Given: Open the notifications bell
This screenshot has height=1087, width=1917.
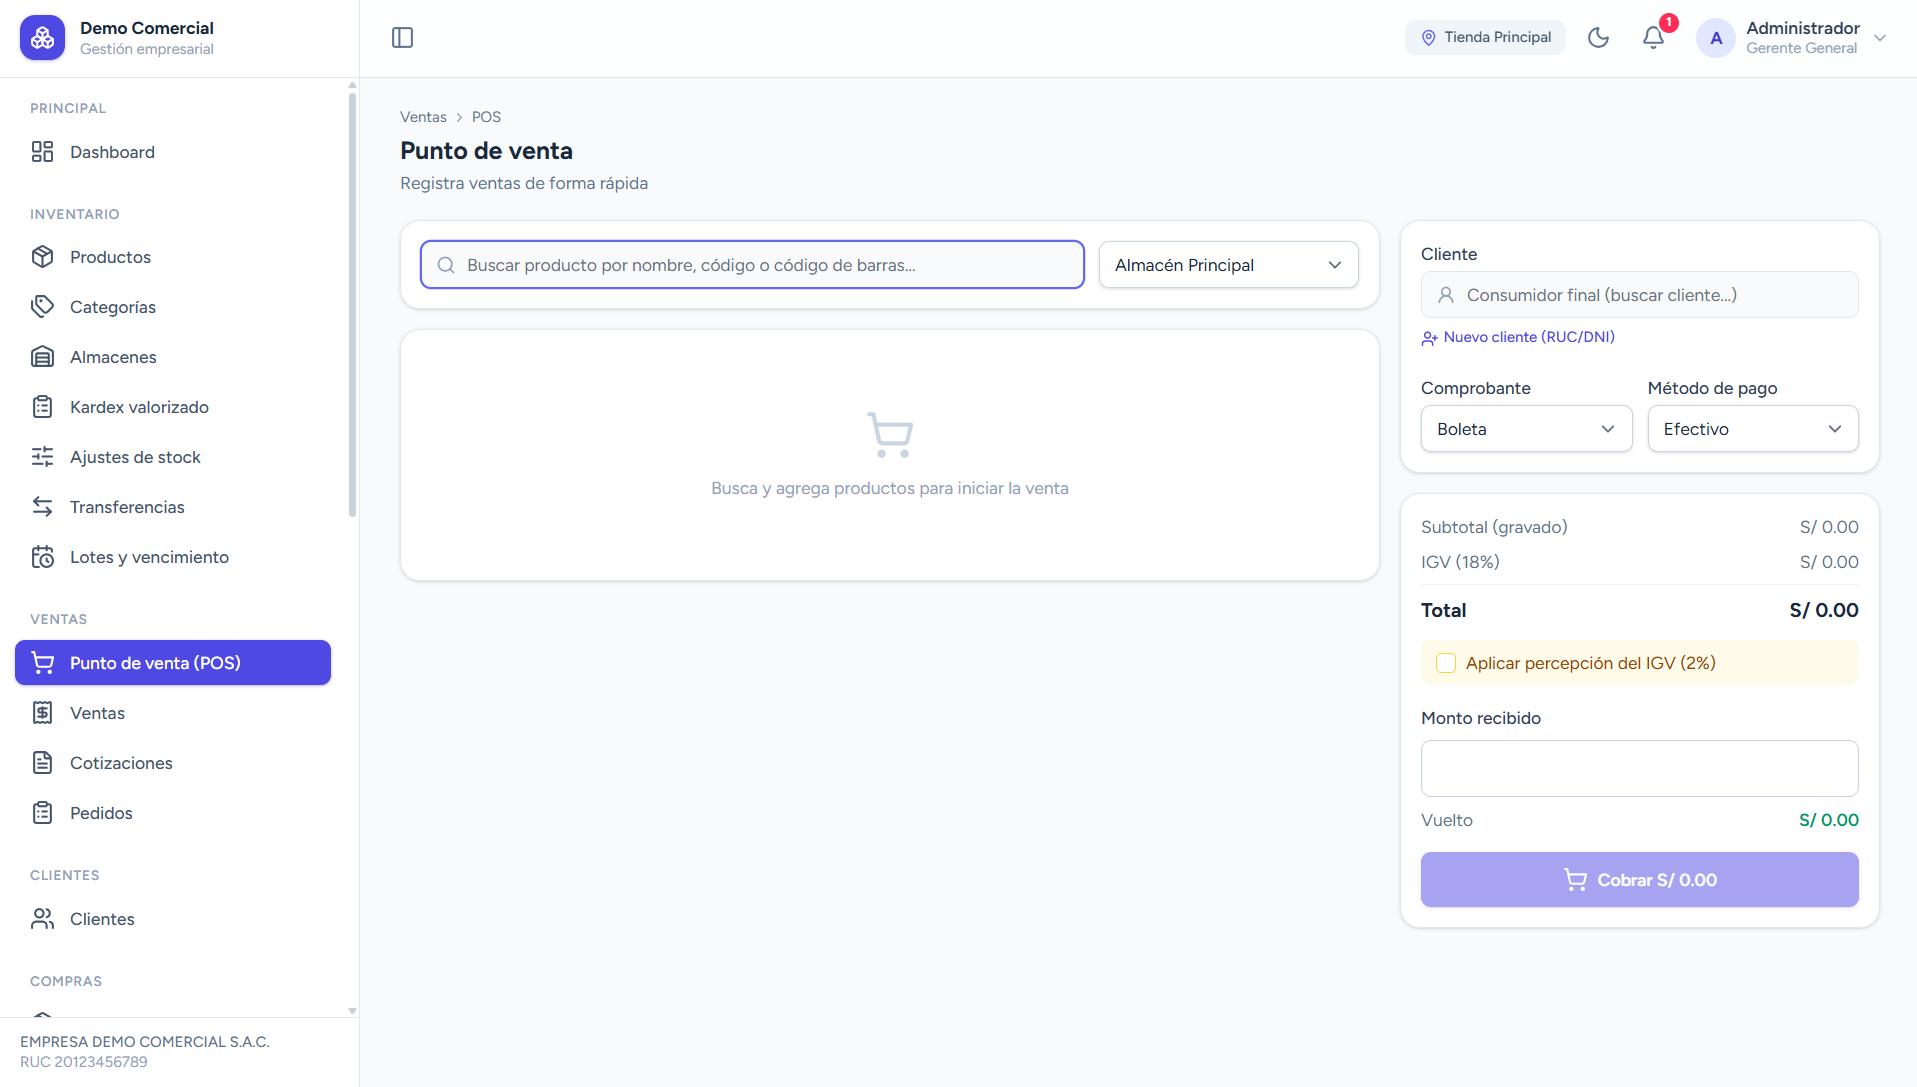Looking at the screenshot, I should 1653,38.
